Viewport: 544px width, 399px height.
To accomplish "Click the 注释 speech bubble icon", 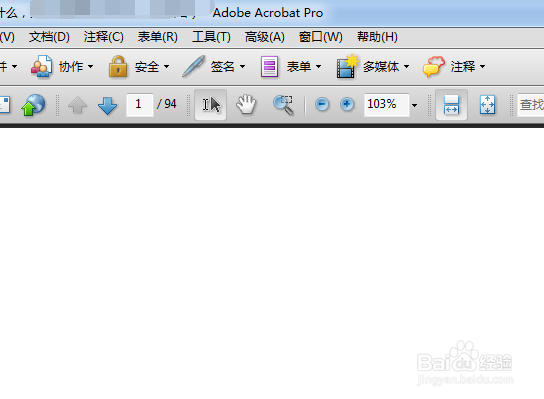I will tap(434, 66).
